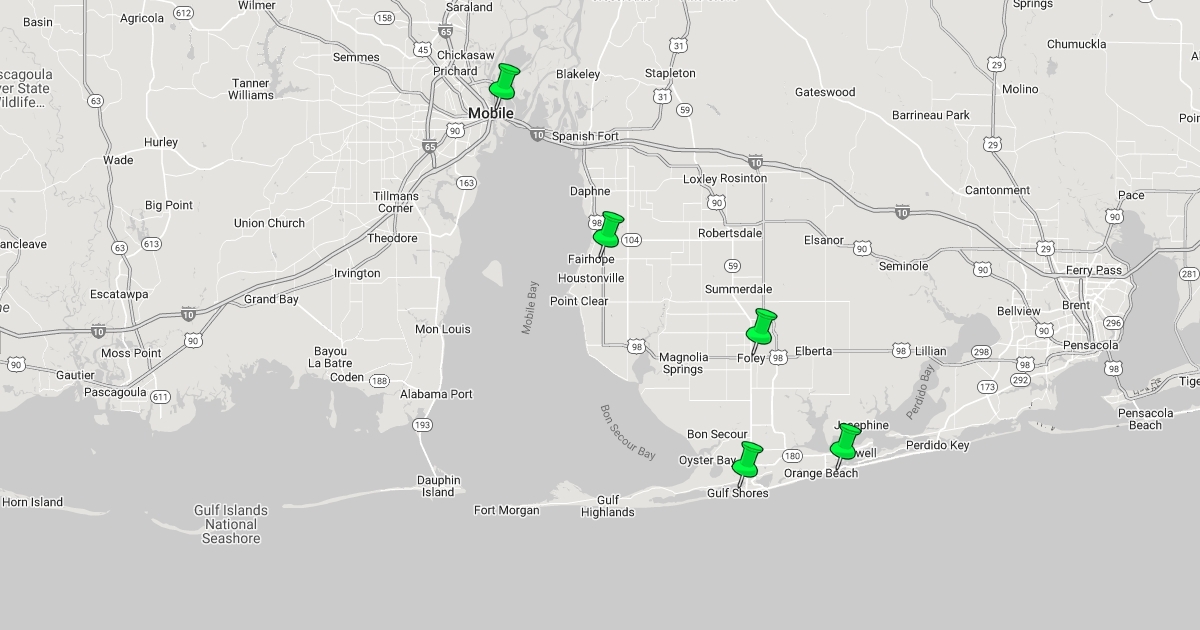The width and height of the screenshot is (1200, 630).
Task: Select the Robertsdale label on map
Action: click(729, 233)
